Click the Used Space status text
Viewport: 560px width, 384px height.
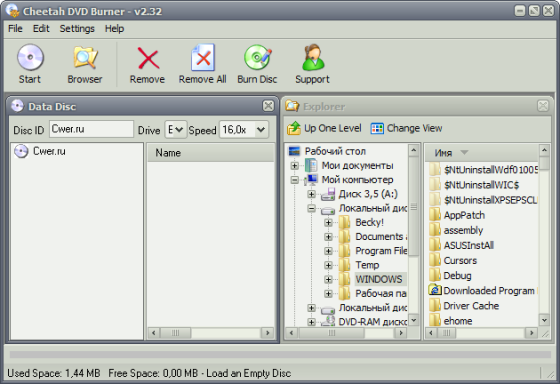pos(54,373)
